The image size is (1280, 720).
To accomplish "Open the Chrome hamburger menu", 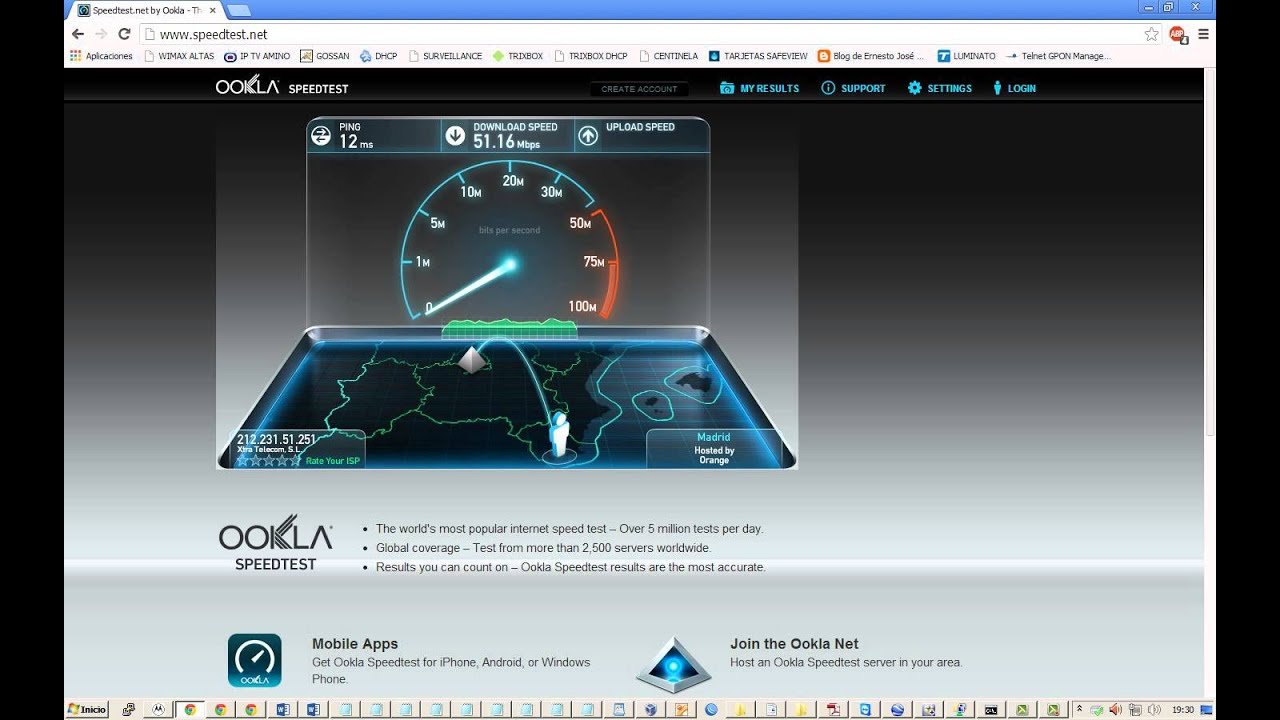I will (1203, 34).
